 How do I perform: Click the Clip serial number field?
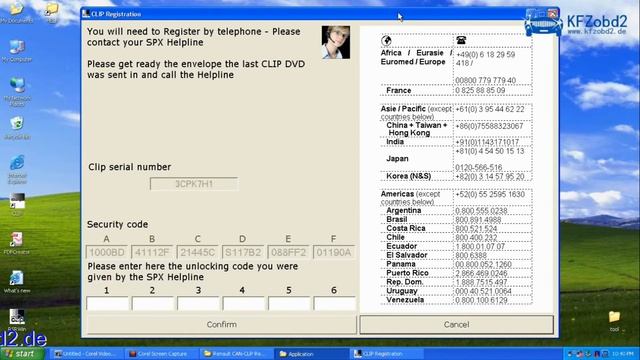click(x=194, y=184)
